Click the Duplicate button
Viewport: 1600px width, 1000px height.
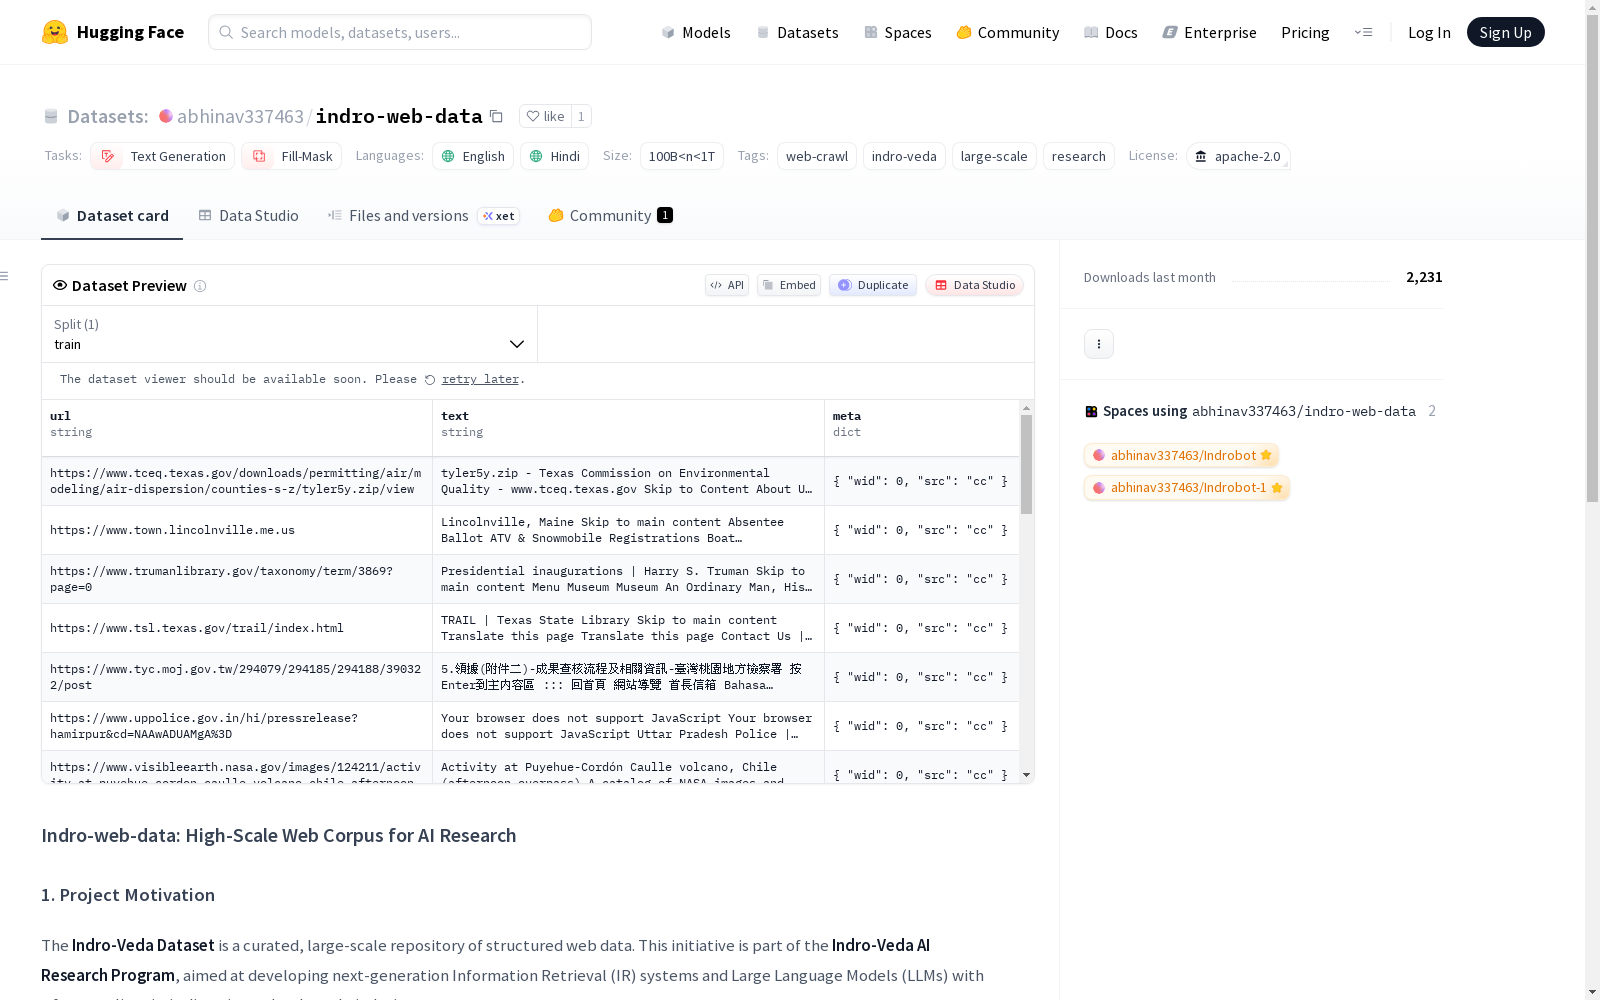pos(873,285)
